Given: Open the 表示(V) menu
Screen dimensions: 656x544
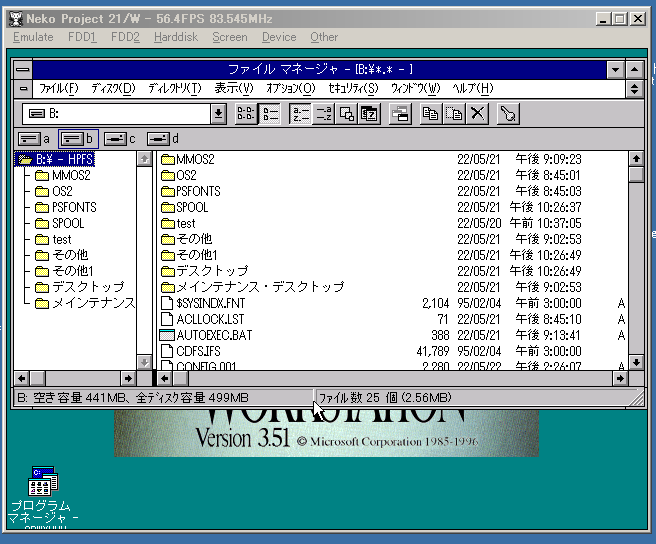Looking at the screenshot, I should (x=234, y=88).
